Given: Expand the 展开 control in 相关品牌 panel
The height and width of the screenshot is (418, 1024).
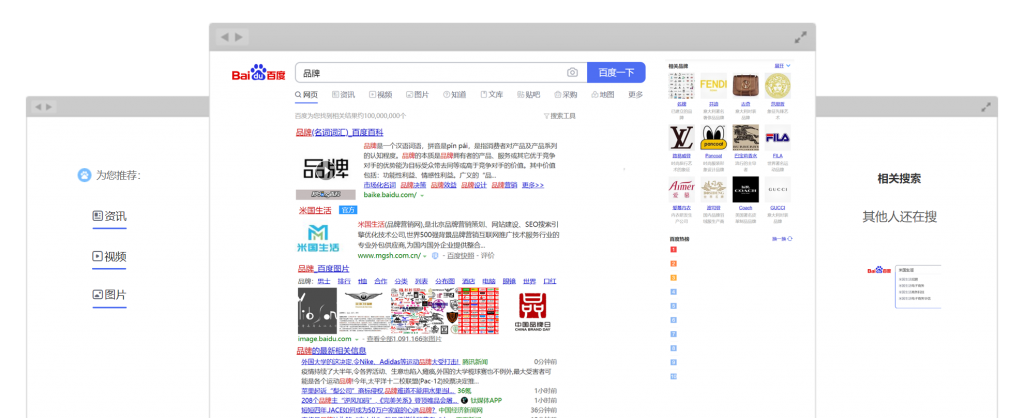Looking at the screenshot, I should [x=782, y=66].
